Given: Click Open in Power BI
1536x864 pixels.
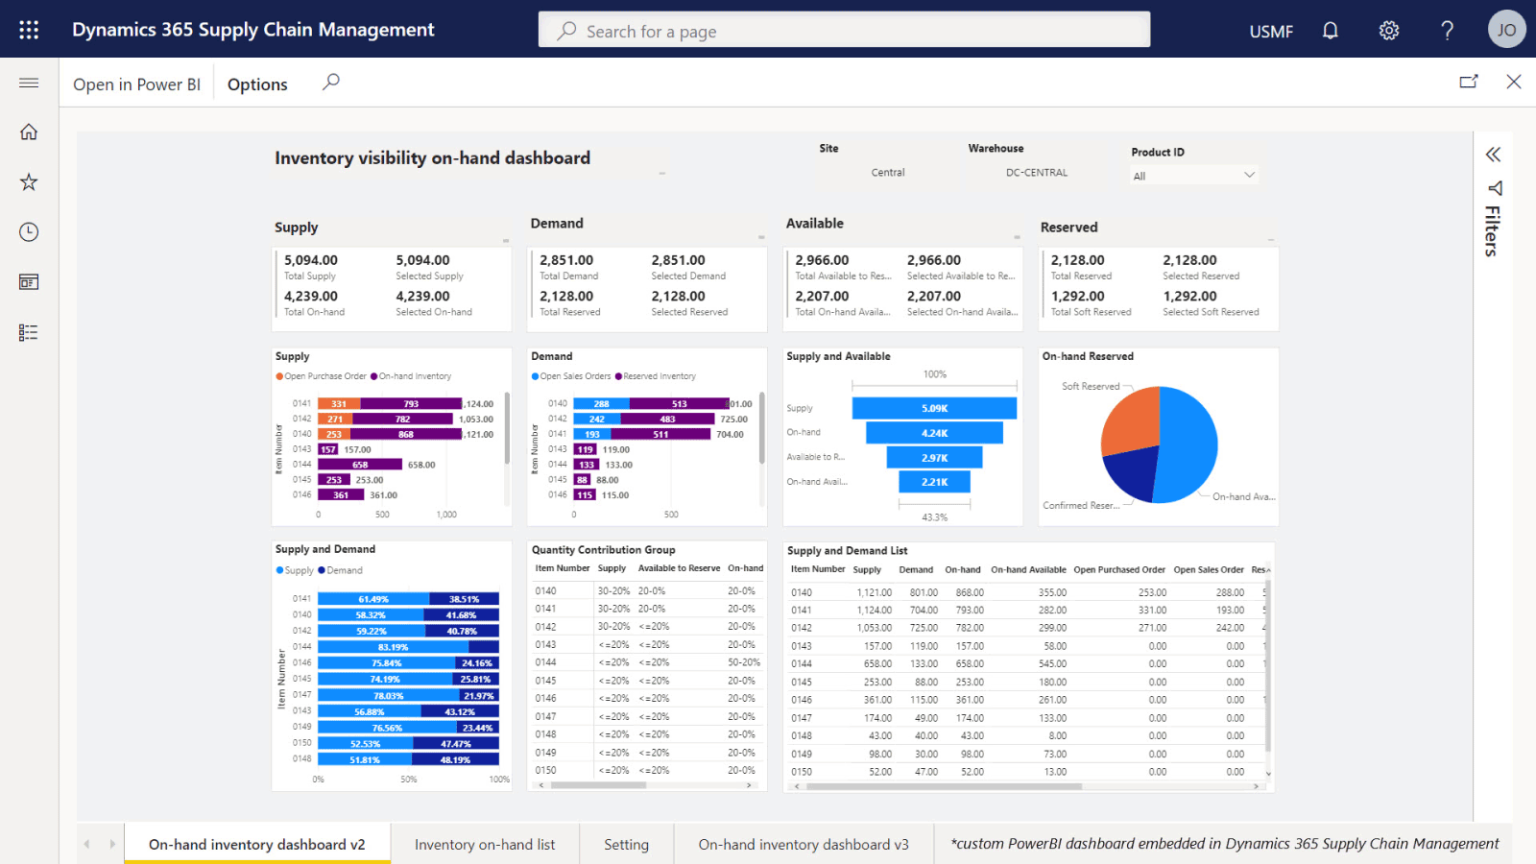Looking at the screenshot, I should 136,83.
